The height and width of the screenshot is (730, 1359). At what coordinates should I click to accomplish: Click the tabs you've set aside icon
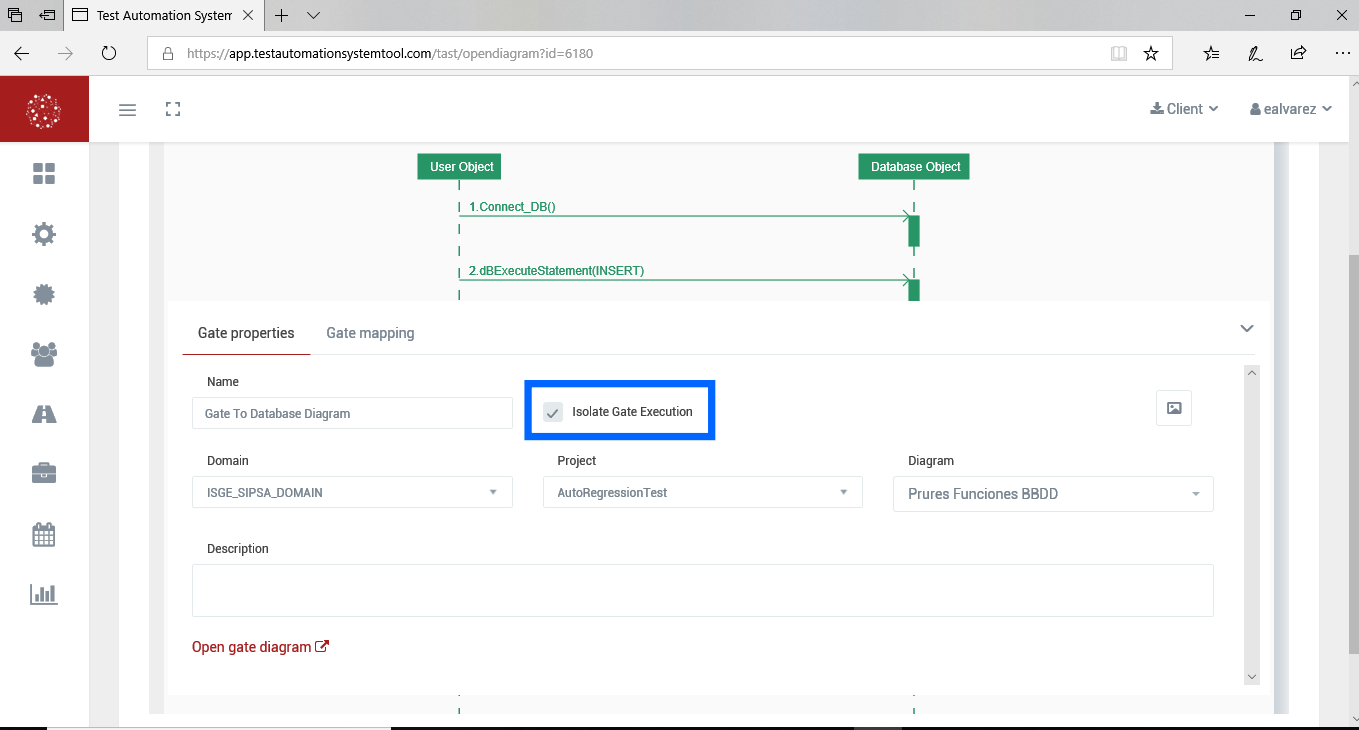pos(15,15)
